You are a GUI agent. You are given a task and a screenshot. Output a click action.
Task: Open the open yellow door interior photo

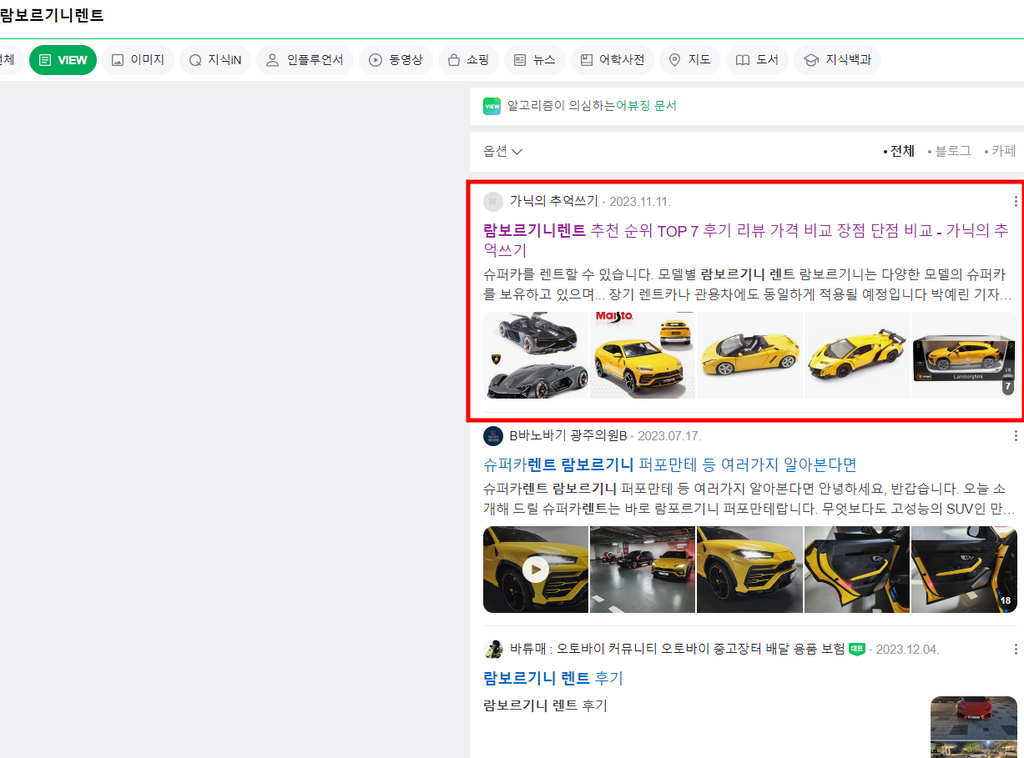tap(857, 569)
